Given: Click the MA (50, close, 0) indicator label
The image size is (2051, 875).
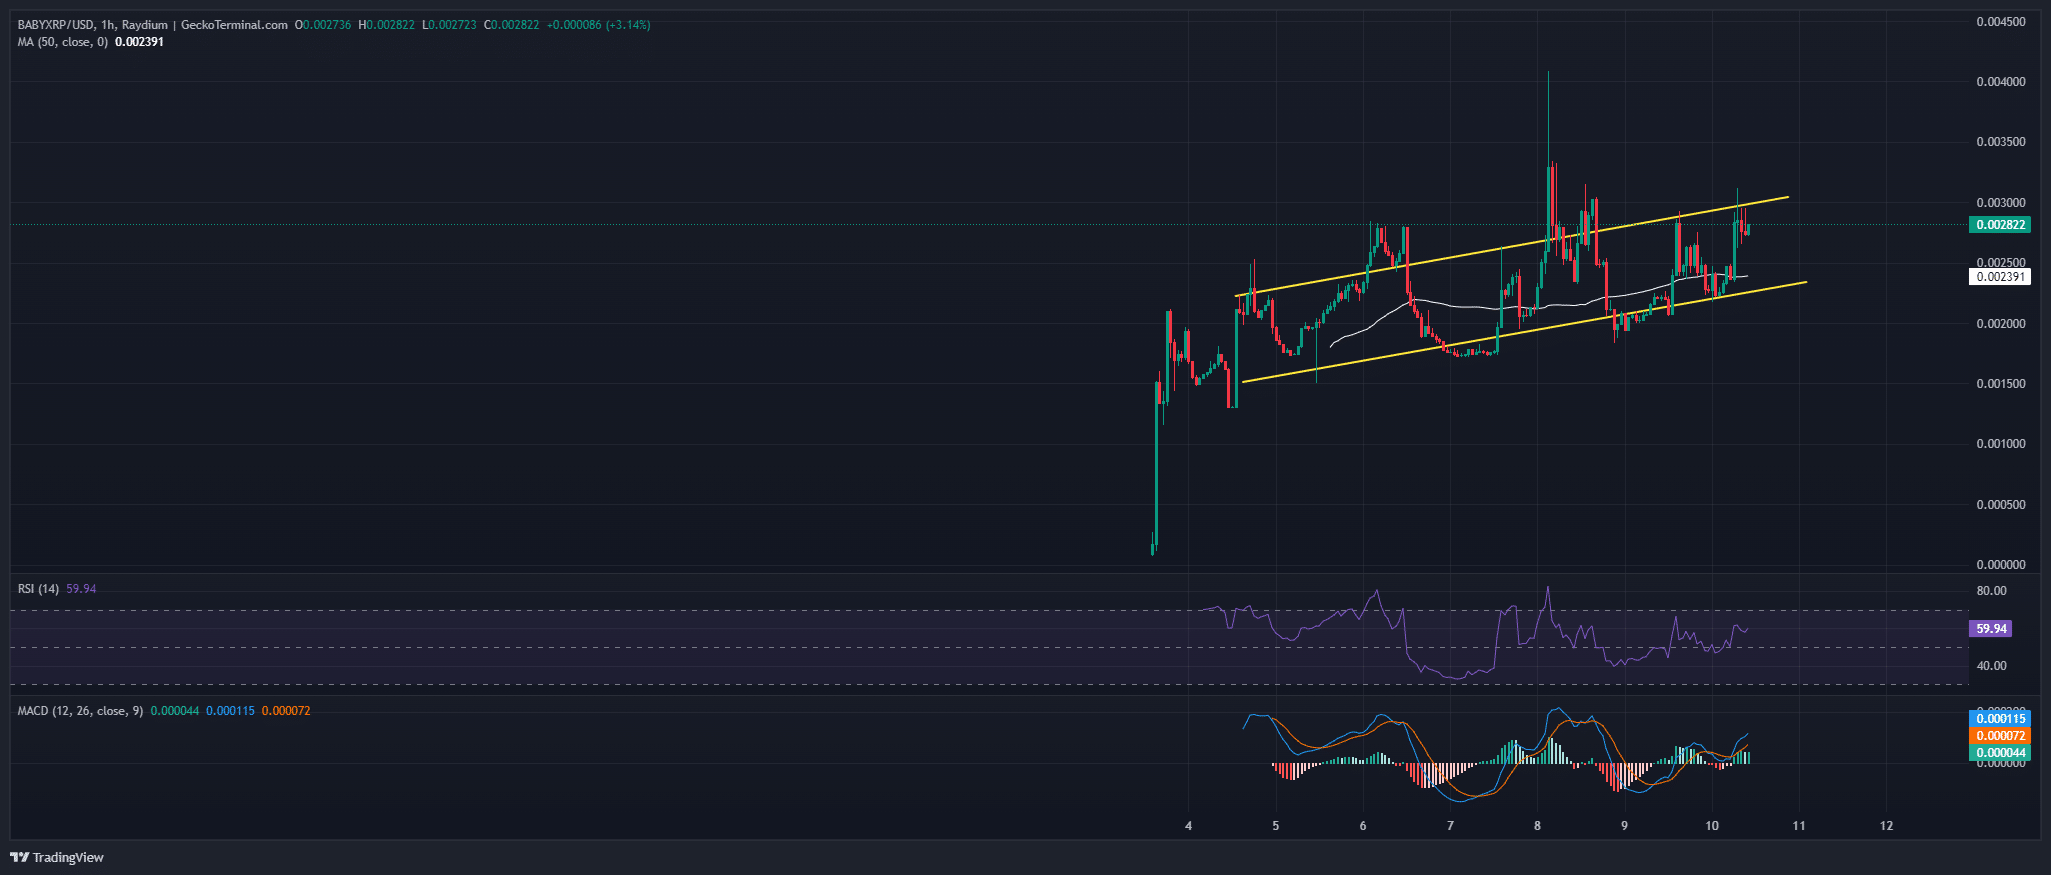Looking at the screenshot, I should pyautogui.click(x=63, y=42).
